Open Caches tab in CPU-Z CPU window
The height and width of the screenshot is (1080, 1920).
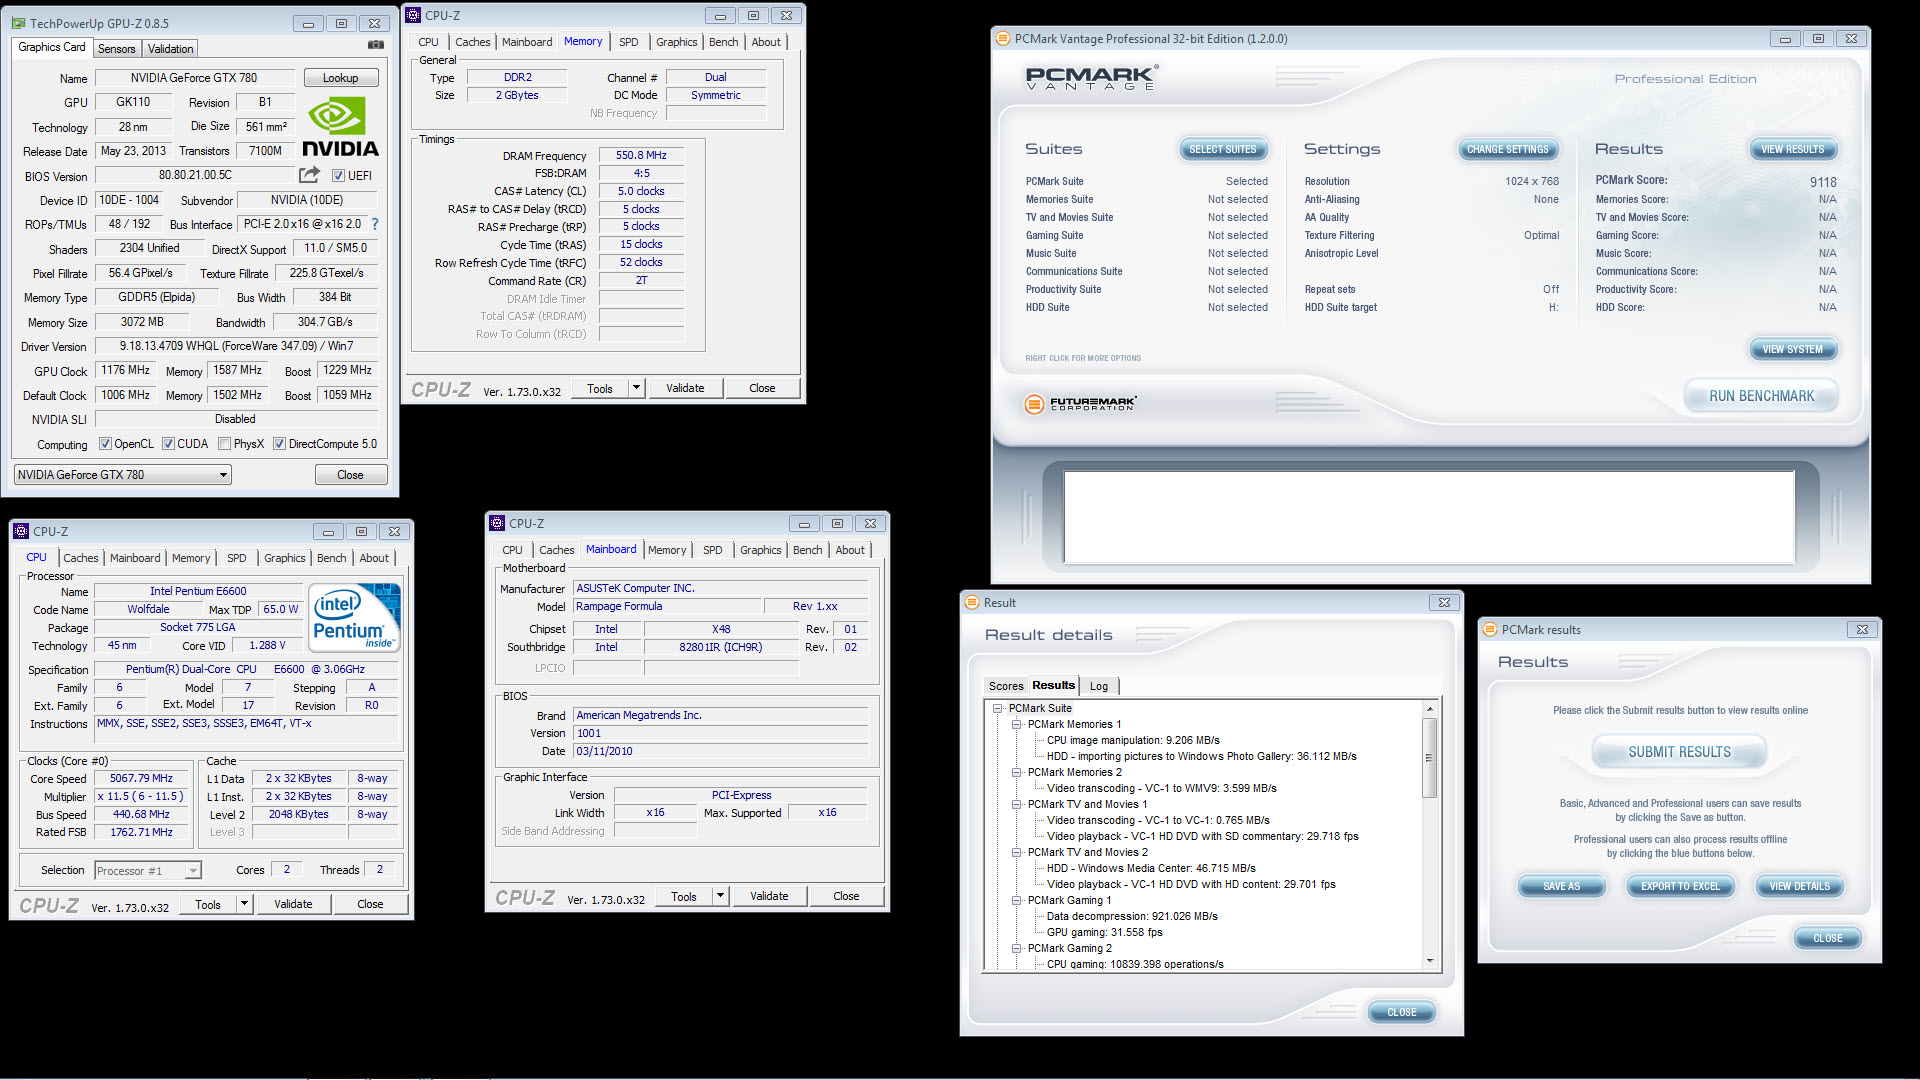(x=81, y=558)
